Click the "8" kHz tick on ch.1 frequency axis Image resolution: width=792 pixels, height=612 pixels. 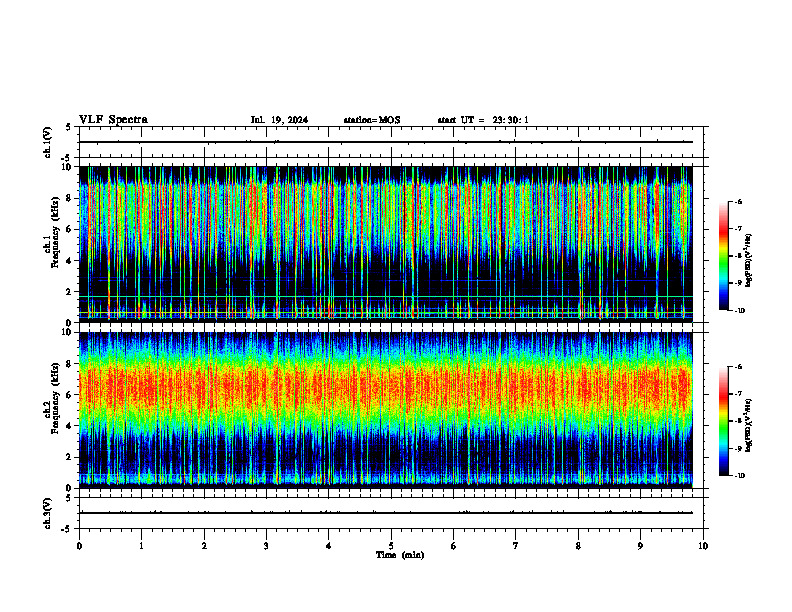click(x=71, y=198)
